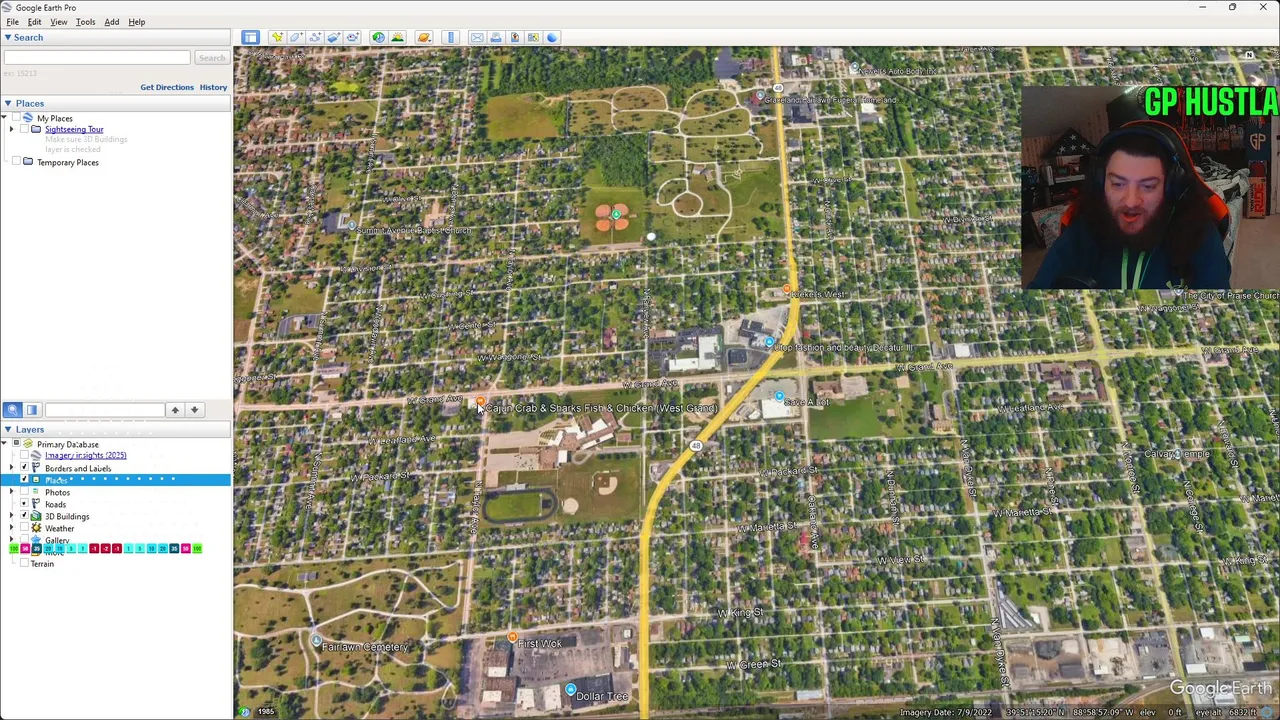Screen dimensions: 1280x720
Task: Collapse the Layers panel header
Action: [x=7, y=429]
